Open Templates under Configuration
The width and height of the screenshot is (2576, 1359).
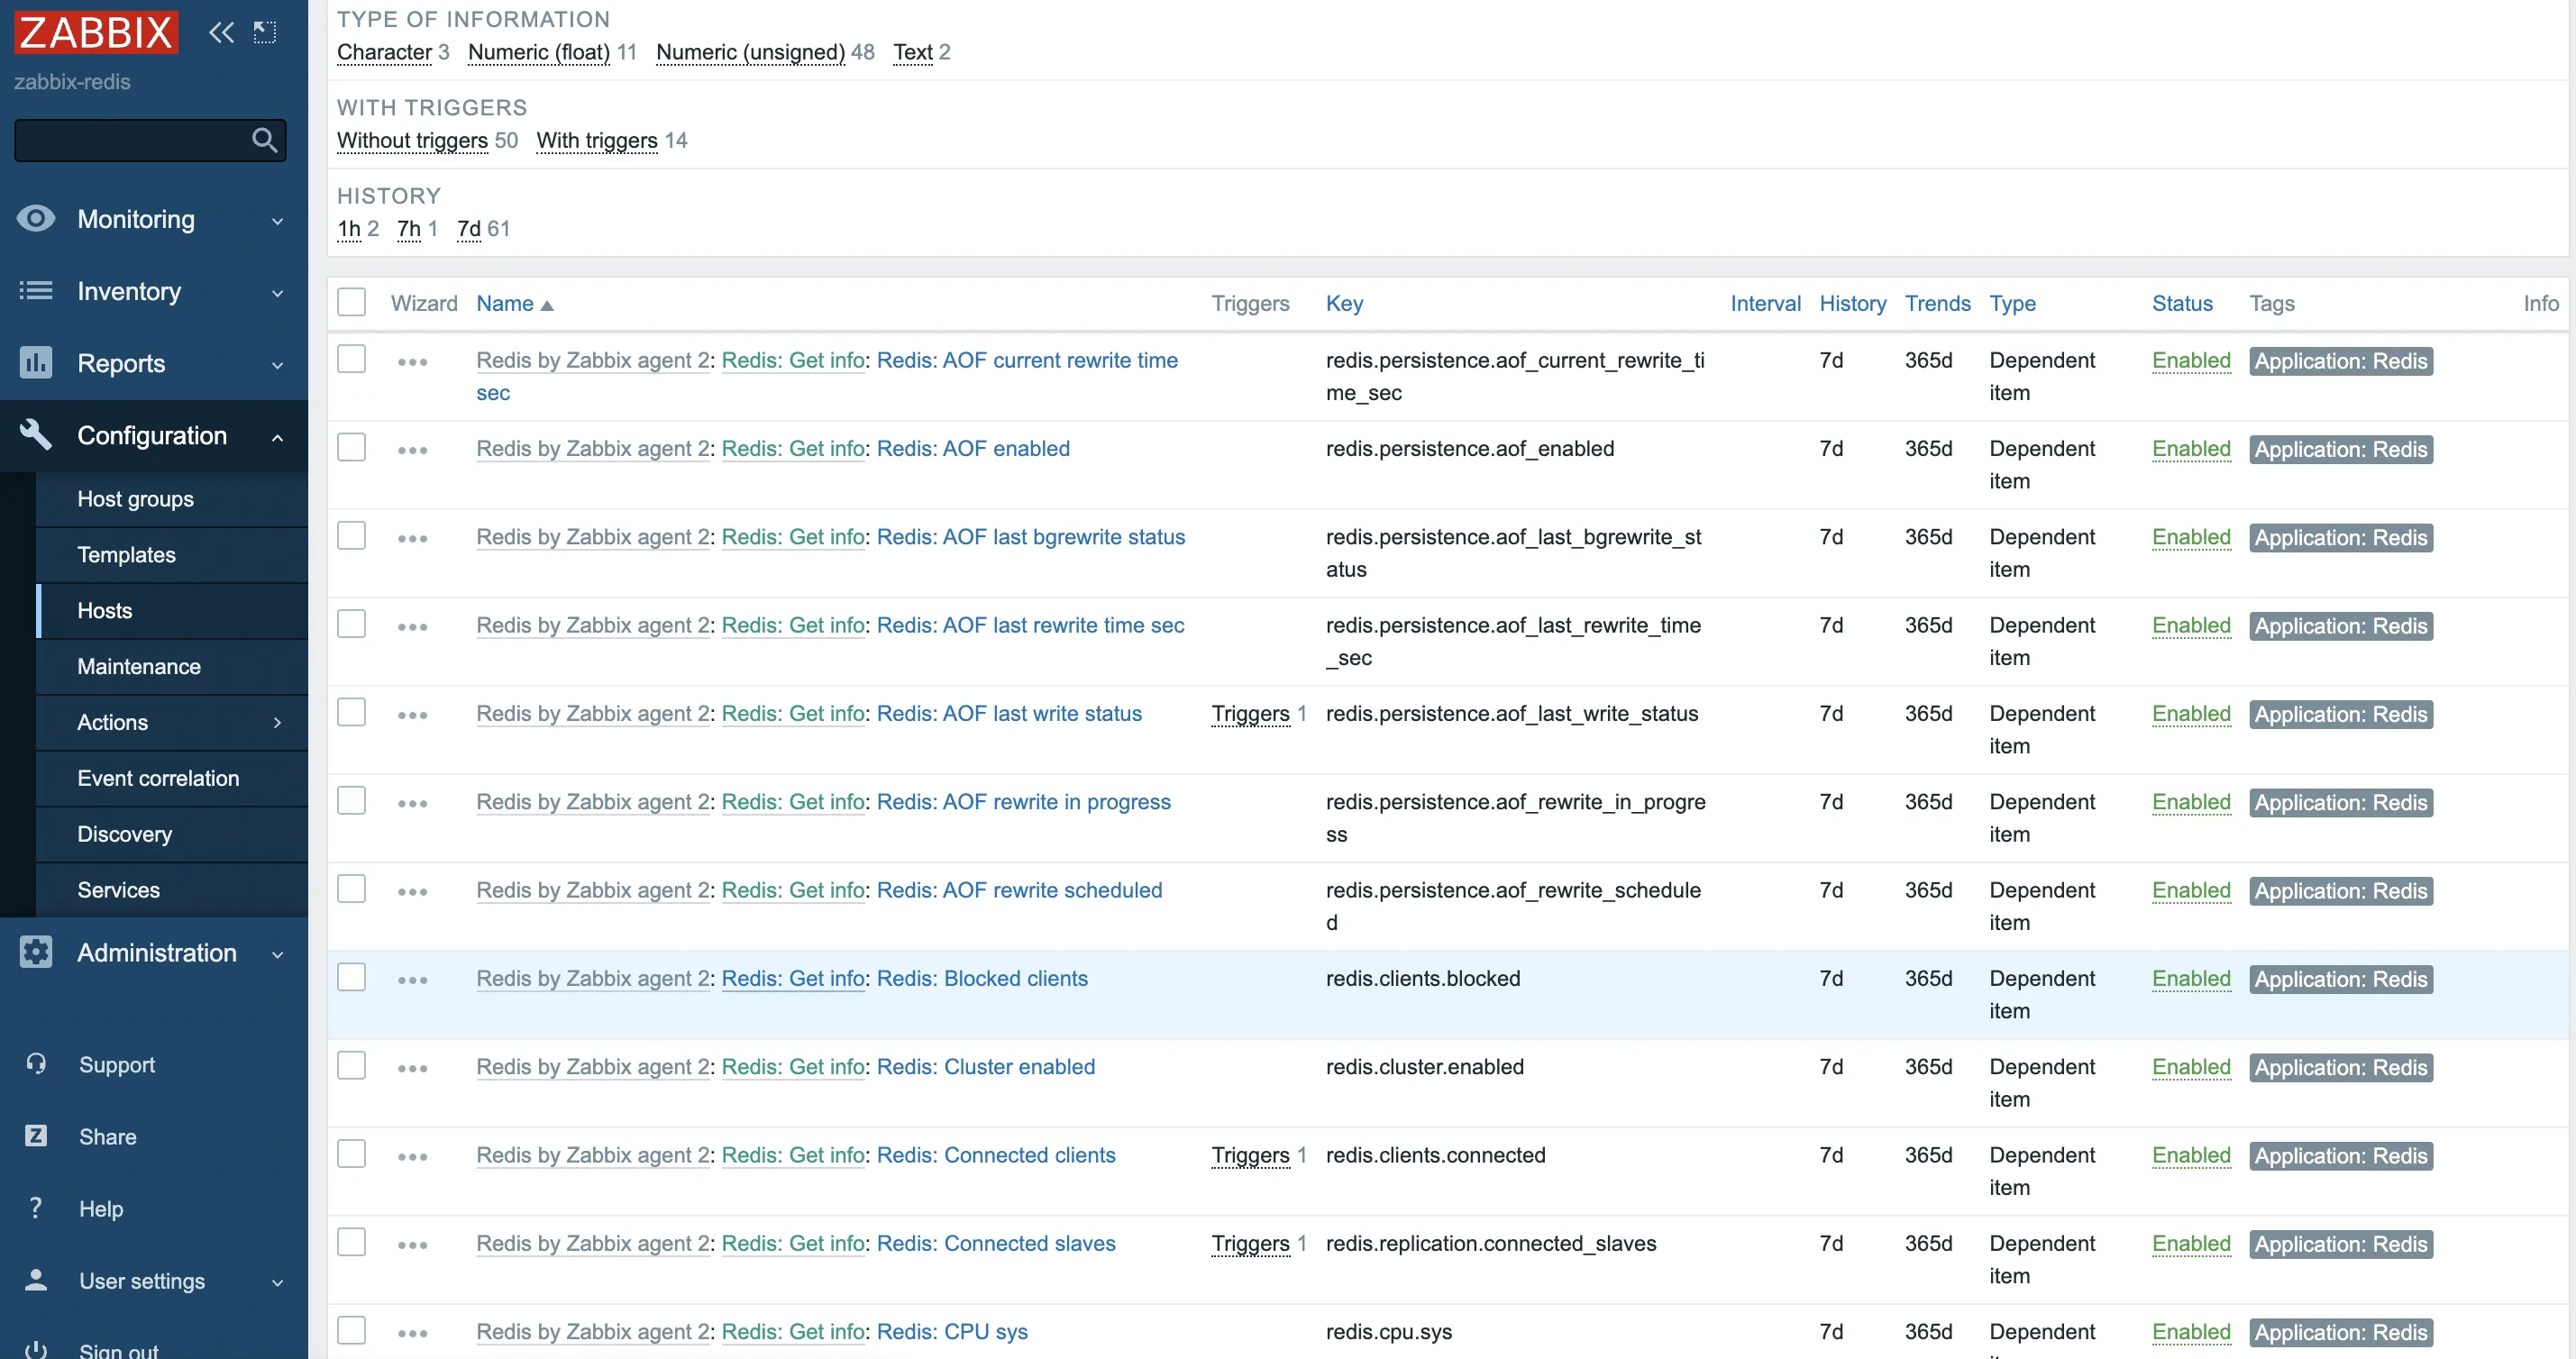[x=126, y=554]
